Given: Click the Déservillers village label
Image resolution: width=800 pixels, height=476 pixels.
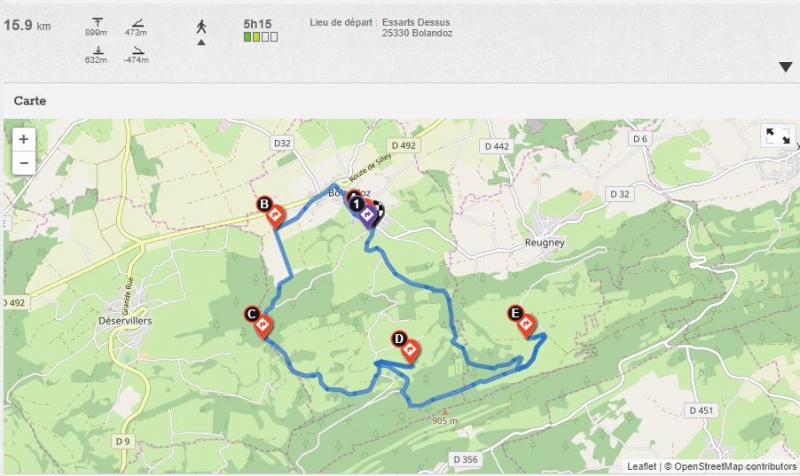Looking at the screenshot, I should pyautogui.click(x=125, y=321).
